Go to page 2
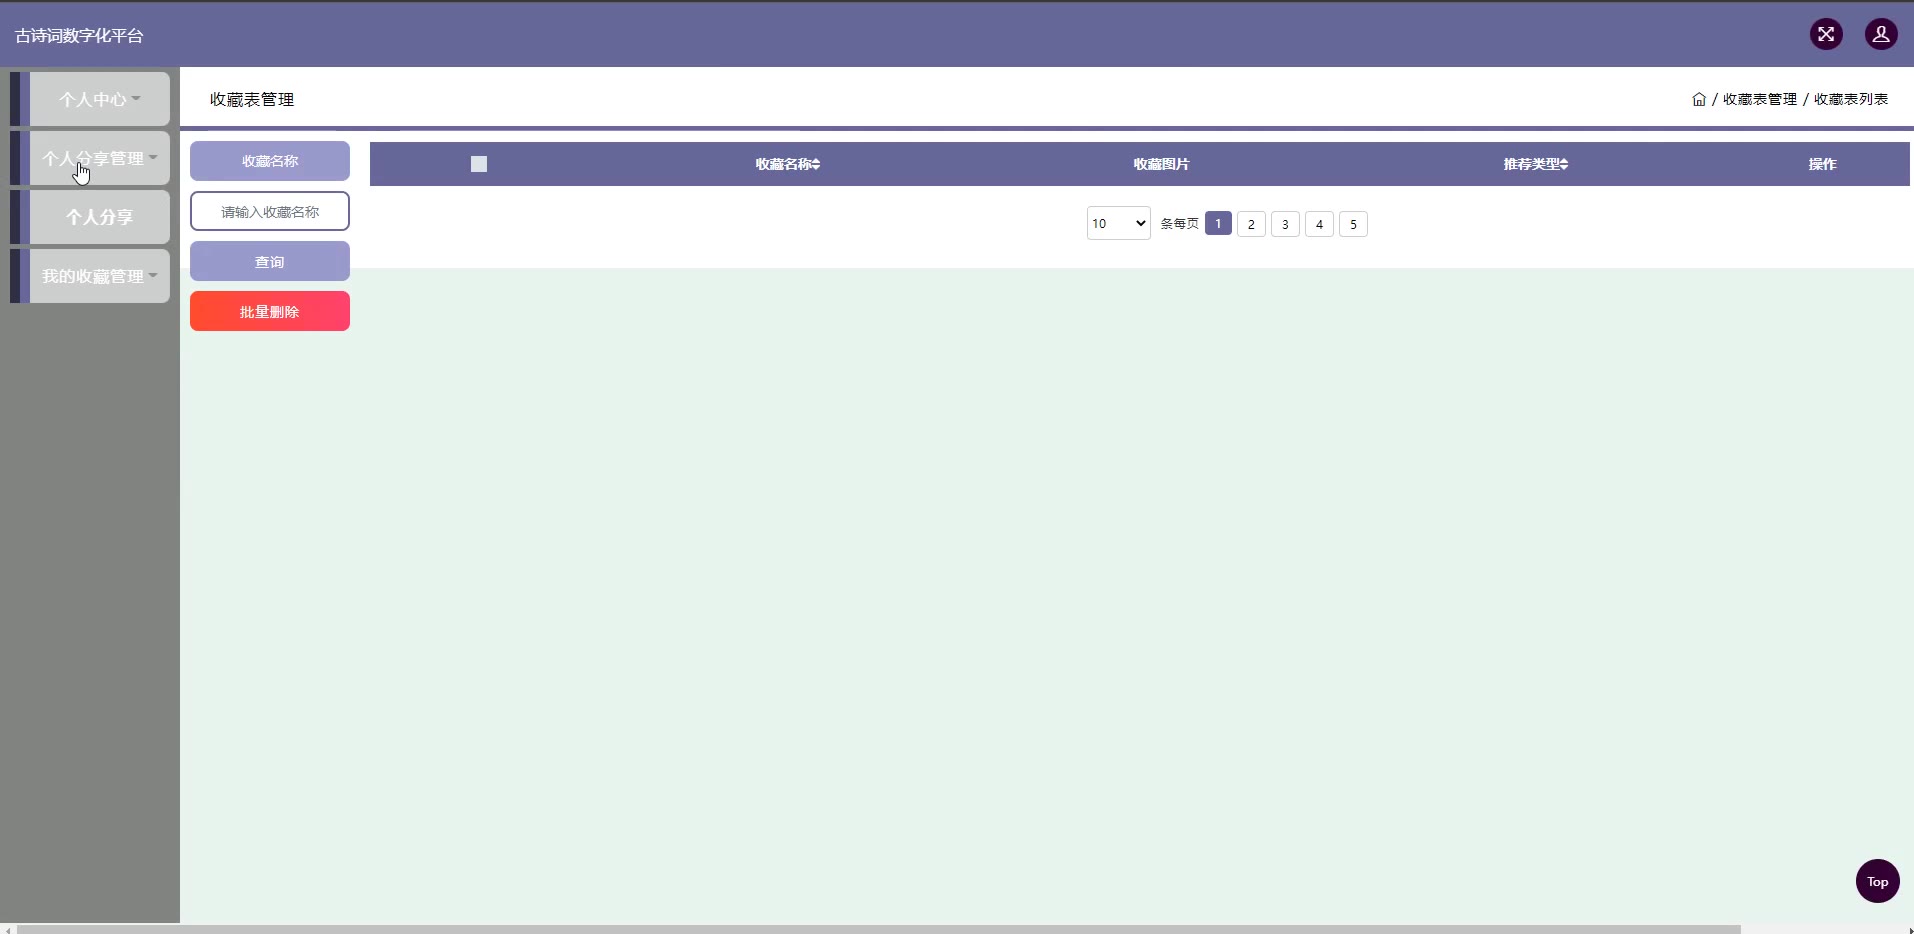Image resolution: width=1914 pixels, height=934 pixels. coord(1251,224)
